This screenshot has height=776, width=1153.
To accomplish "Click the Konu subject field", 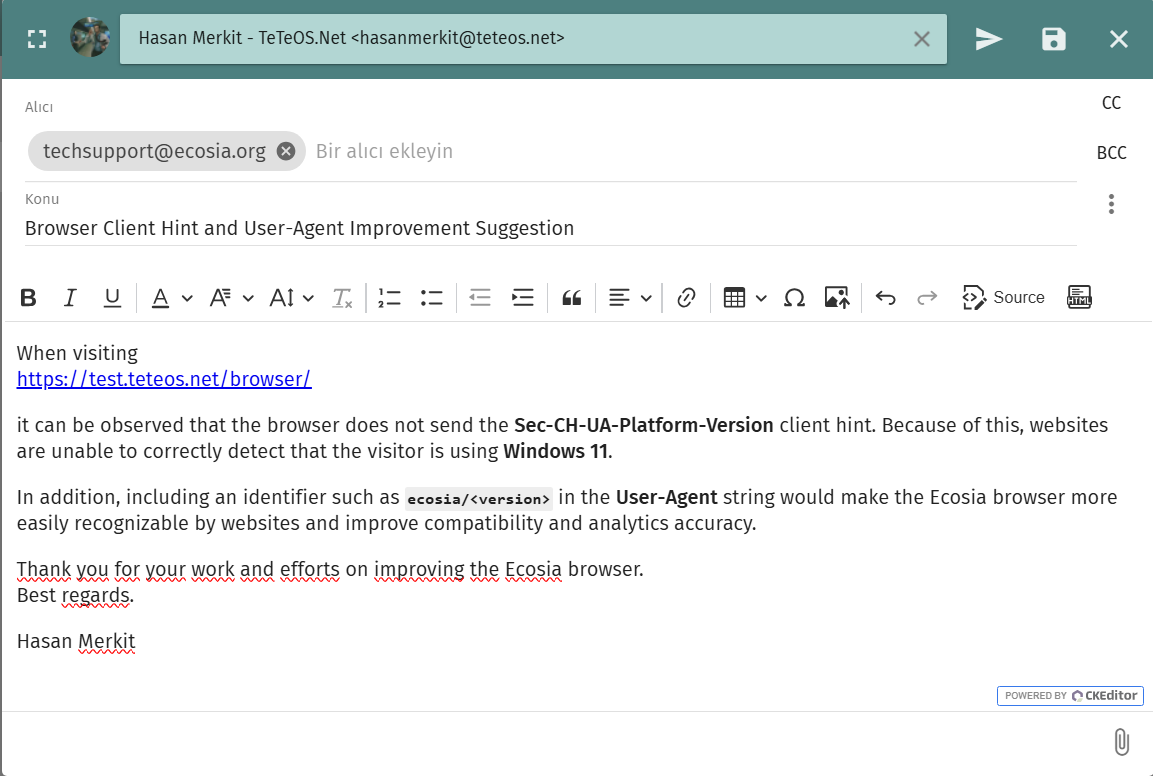I will 551,228.
